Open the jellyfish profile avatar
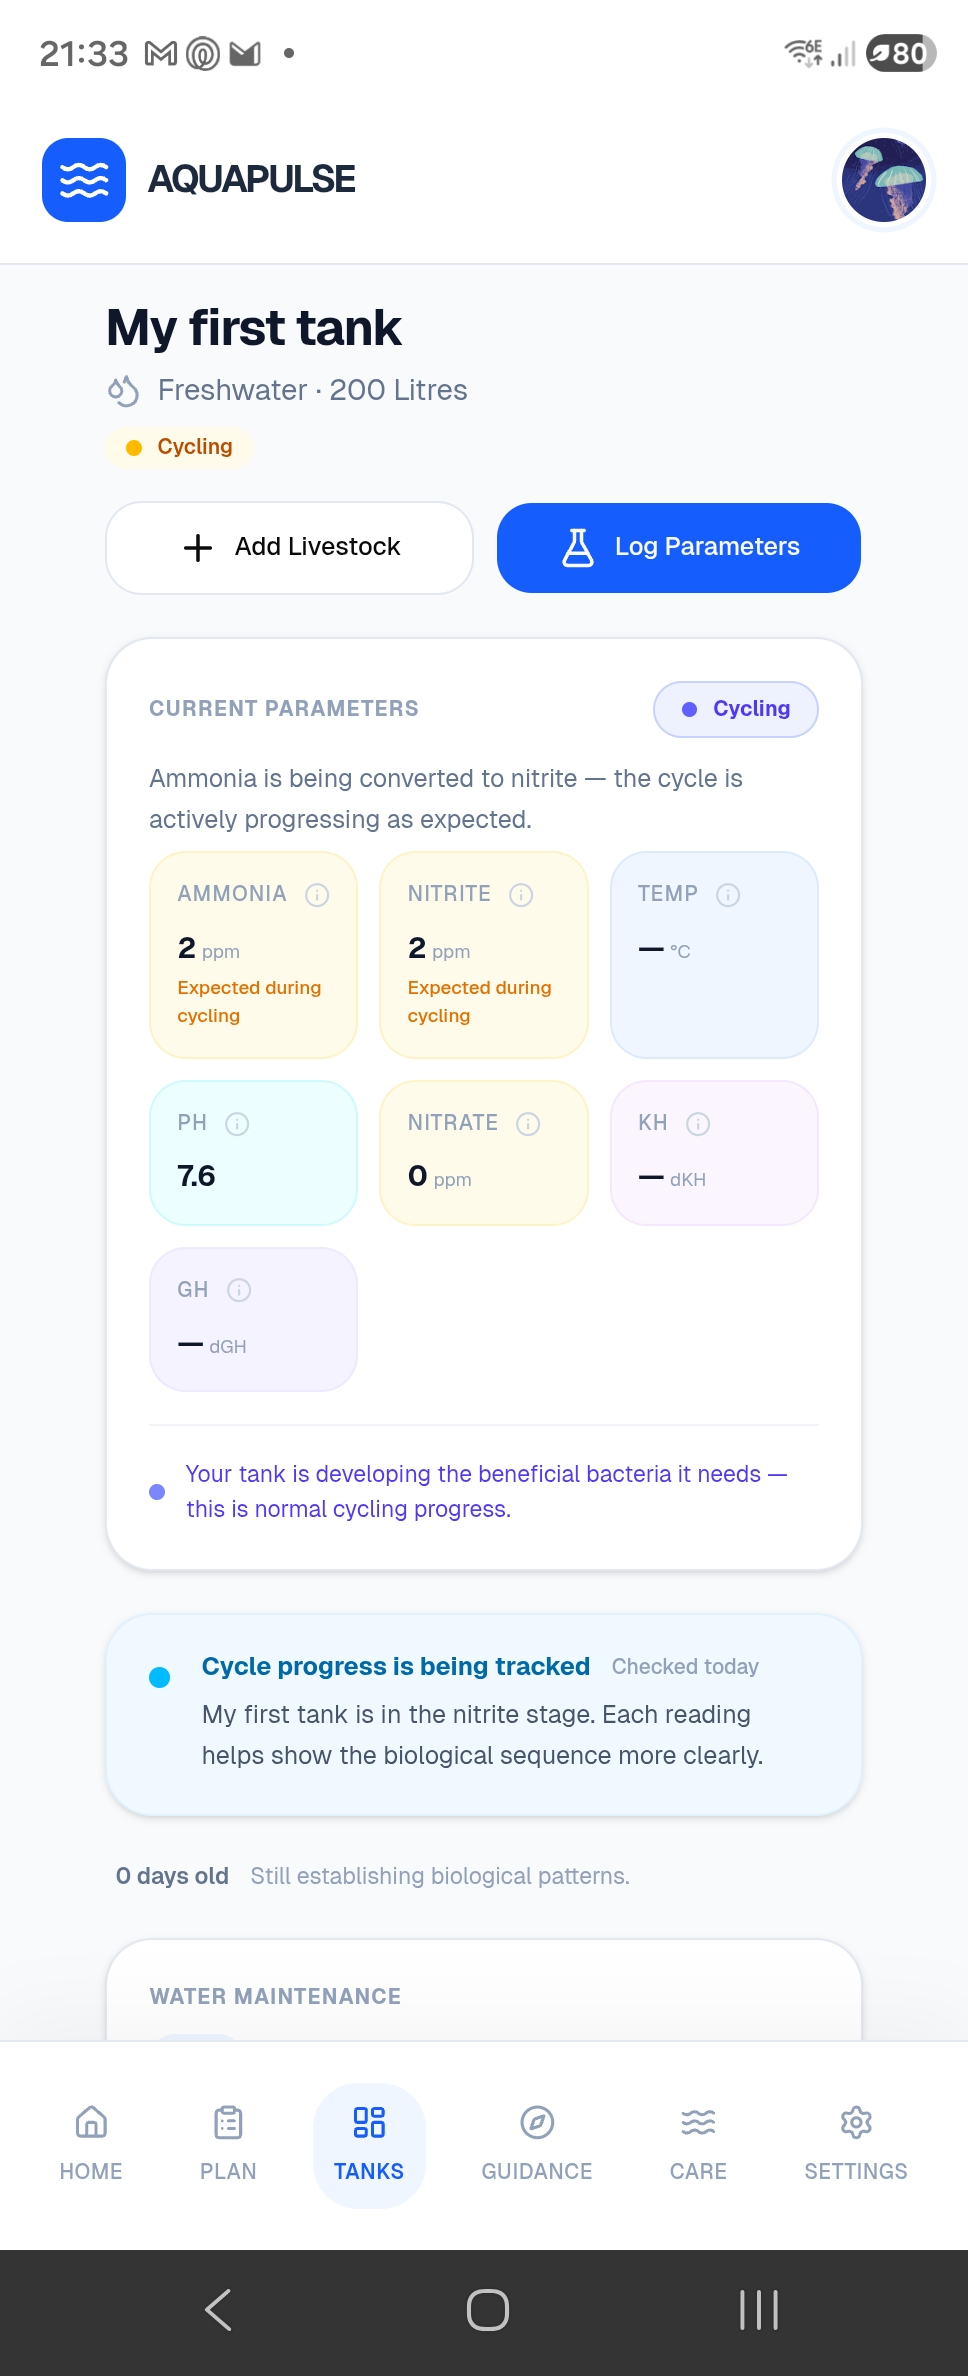 click(x=883, y=180)
